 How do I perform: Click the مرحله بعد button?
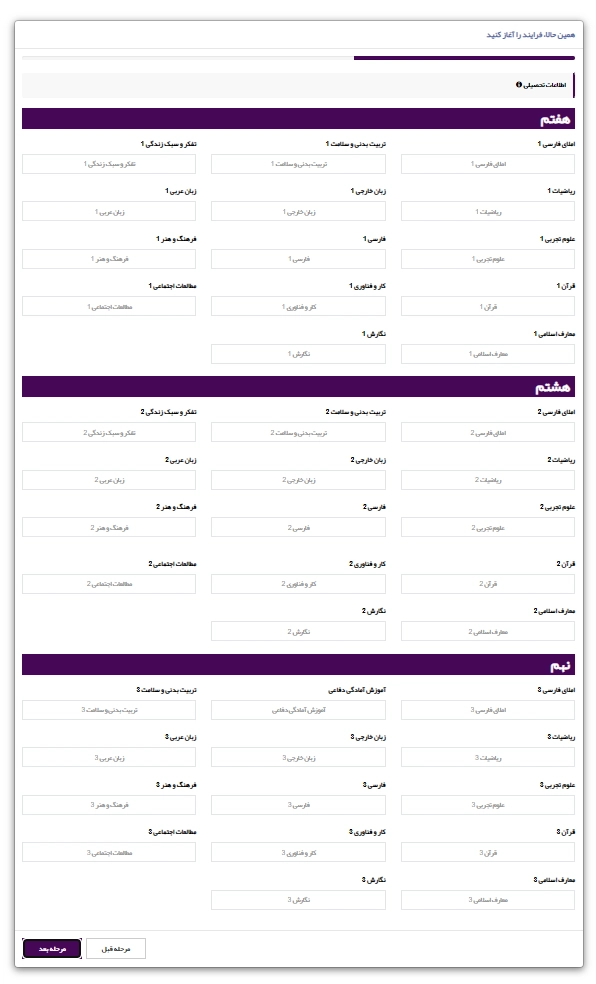point(52,948)
